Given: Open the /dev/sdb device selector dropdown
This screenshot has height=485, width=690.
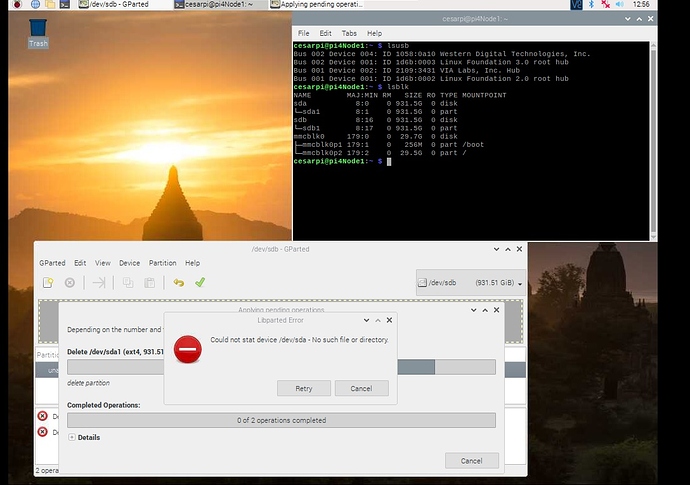Looking at the screenshot, I should click(x=470, y=283).
